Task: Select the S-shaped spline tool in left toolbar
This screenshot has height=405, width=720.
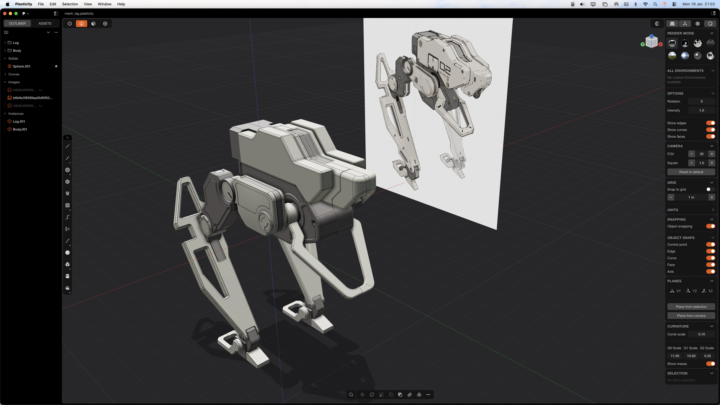Action: point(68,217)
